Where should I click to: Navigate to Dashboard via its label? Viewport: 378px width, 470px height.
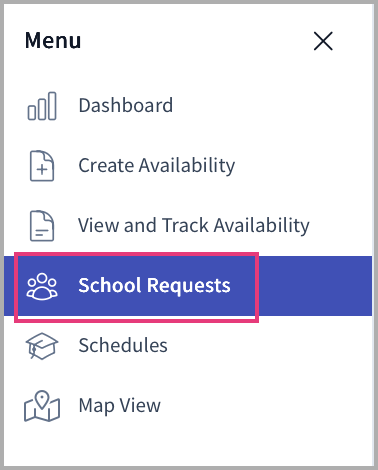[126, 106]
